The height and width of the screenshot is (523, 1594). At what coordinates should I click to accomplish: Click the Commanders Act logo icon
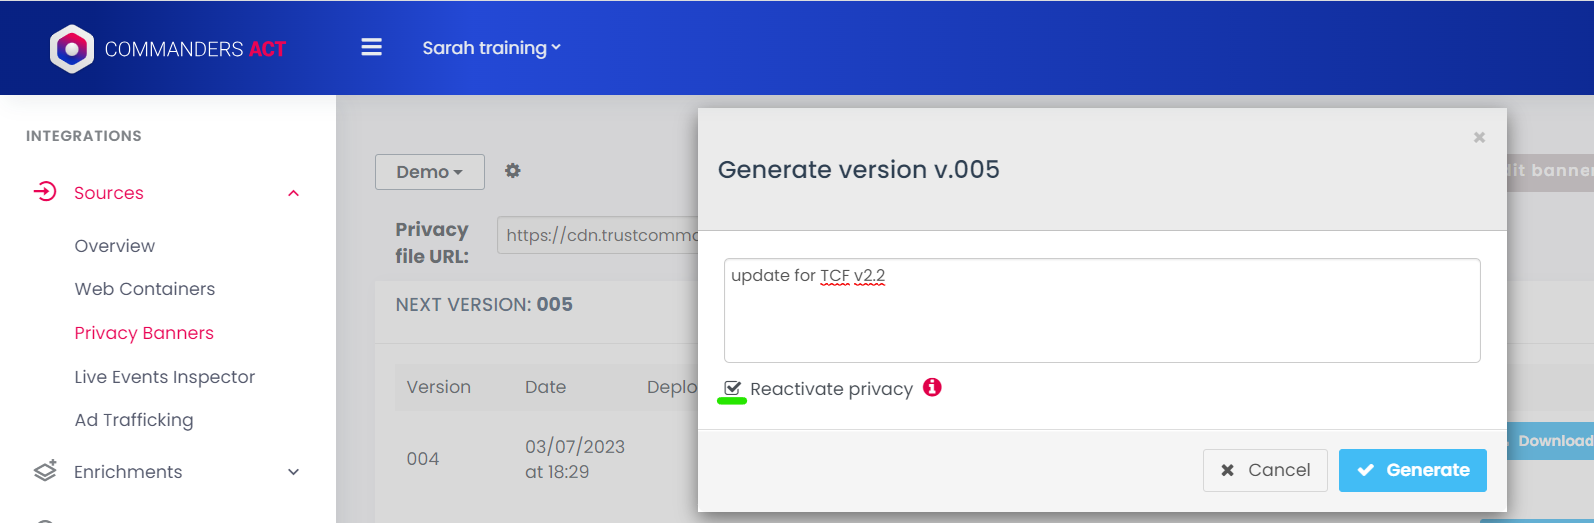point(71,49)
